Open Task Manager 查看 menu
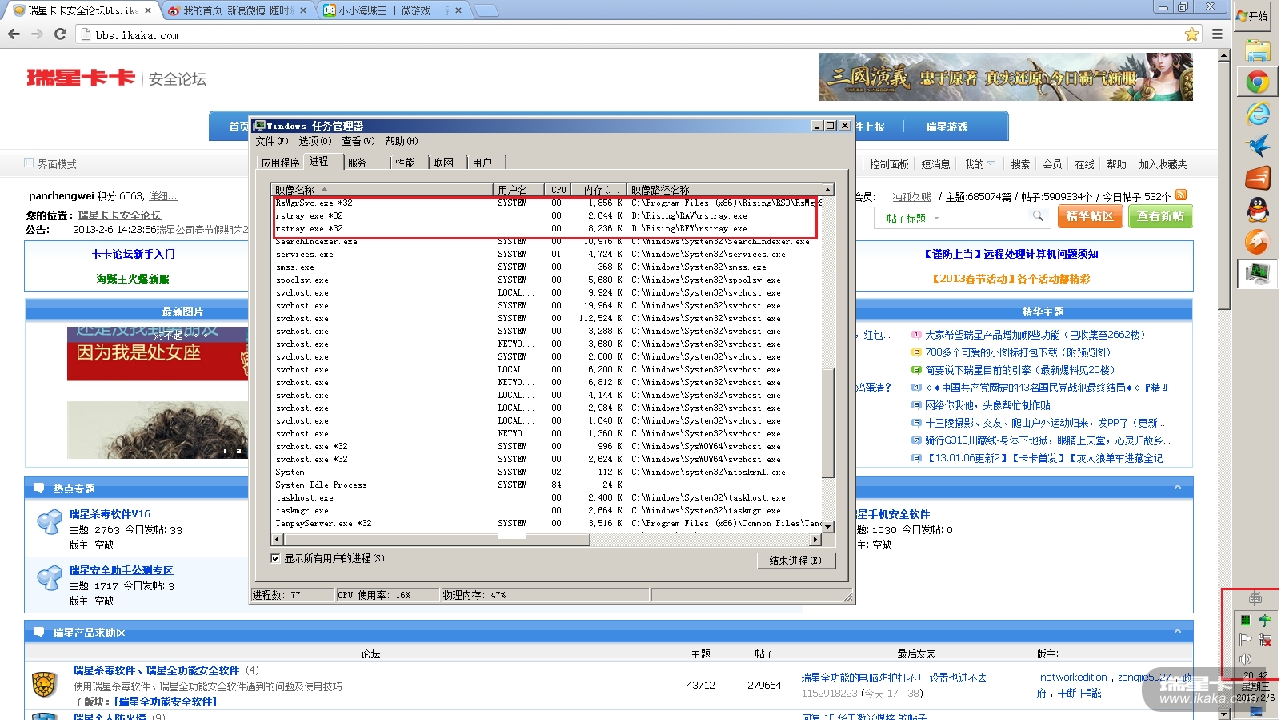 pyautogui.click(x=357, y=141)
